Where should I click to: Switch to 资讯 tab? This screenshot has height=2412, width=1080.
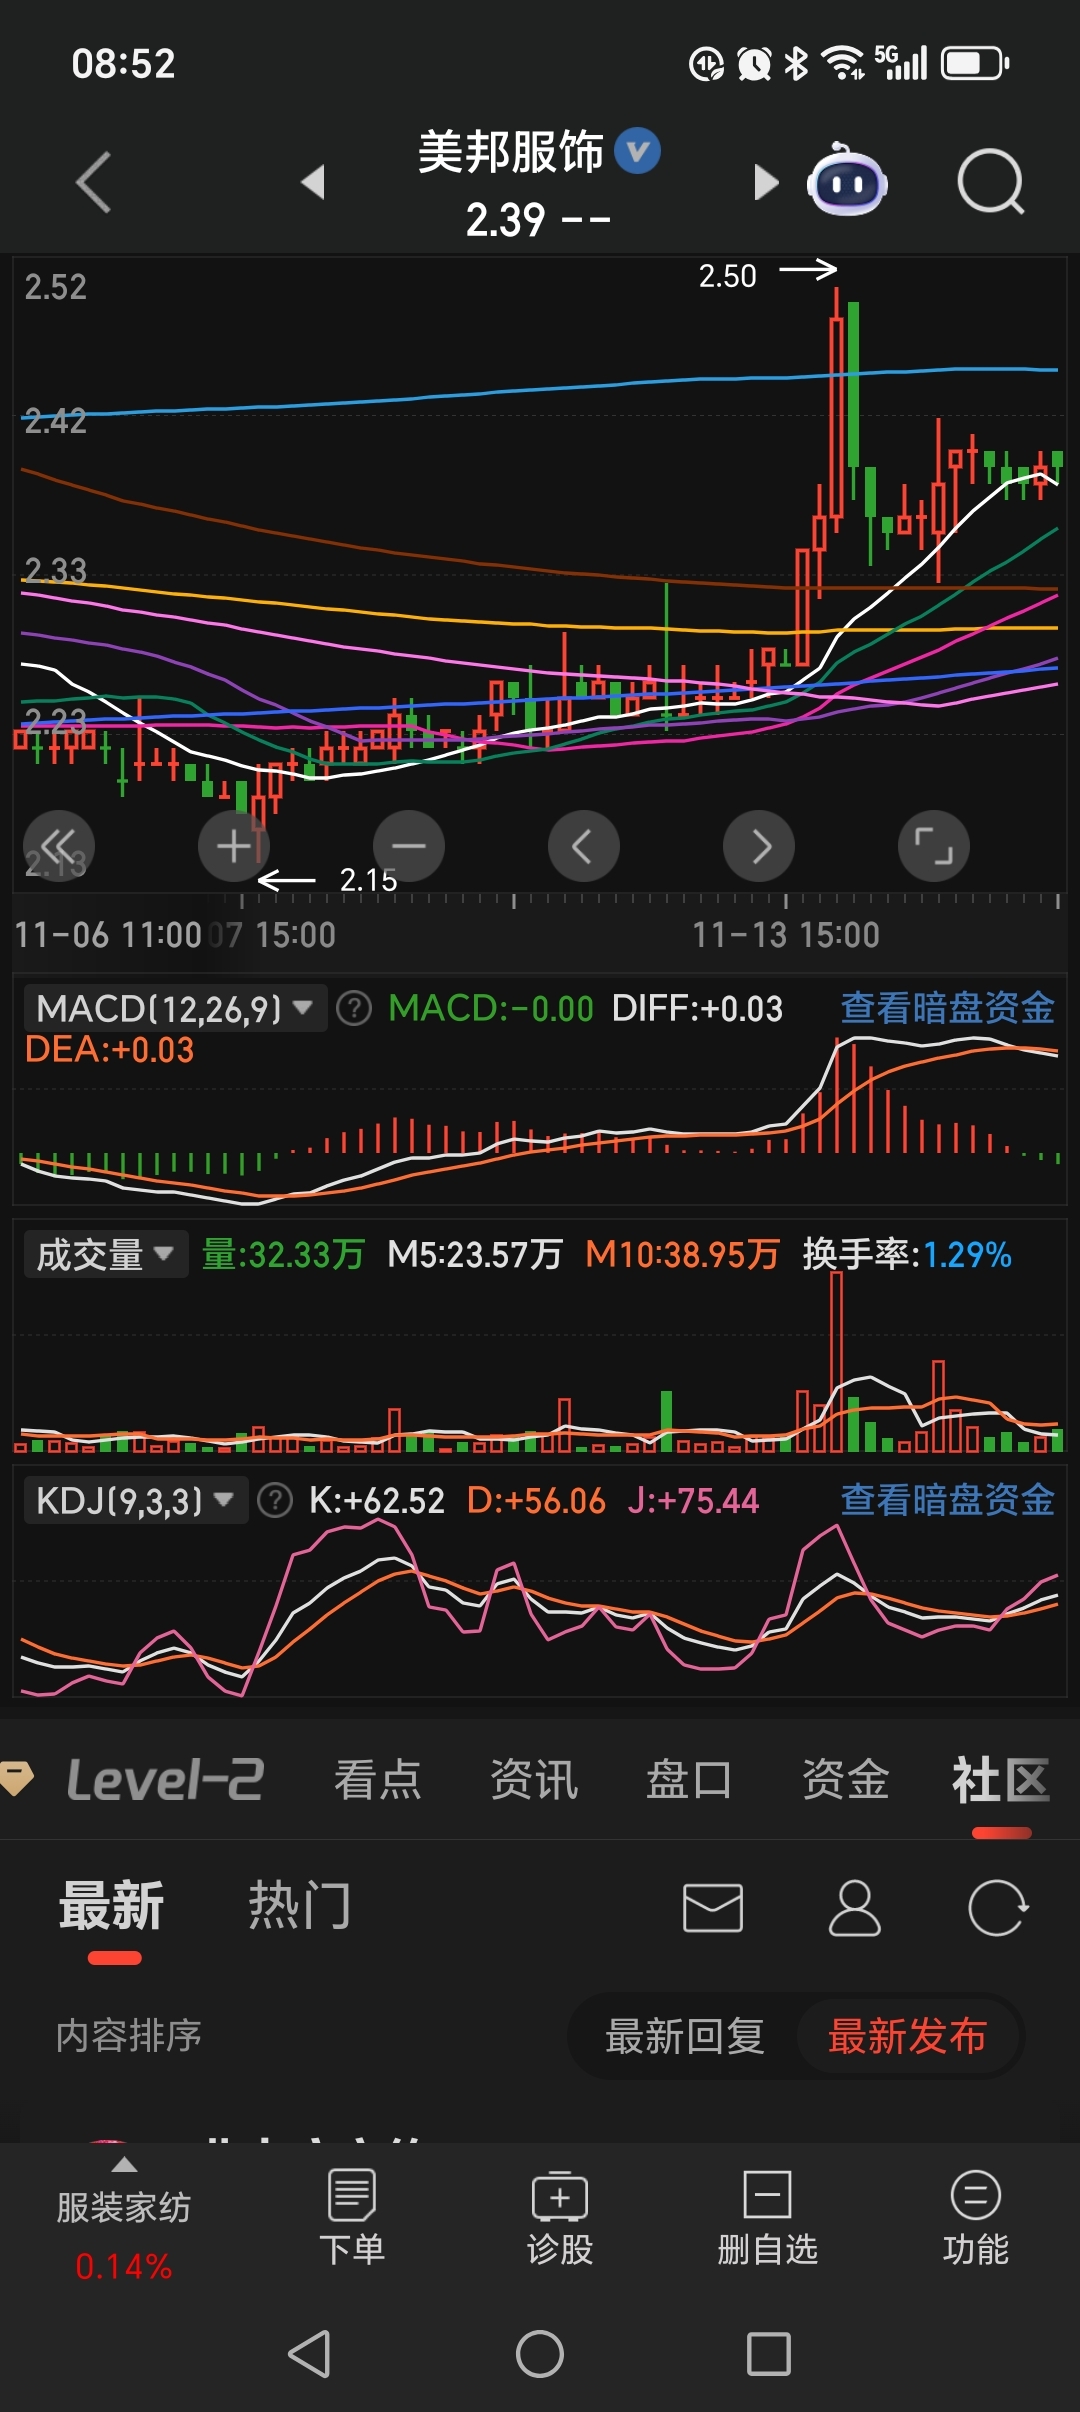click(534, 1780)
